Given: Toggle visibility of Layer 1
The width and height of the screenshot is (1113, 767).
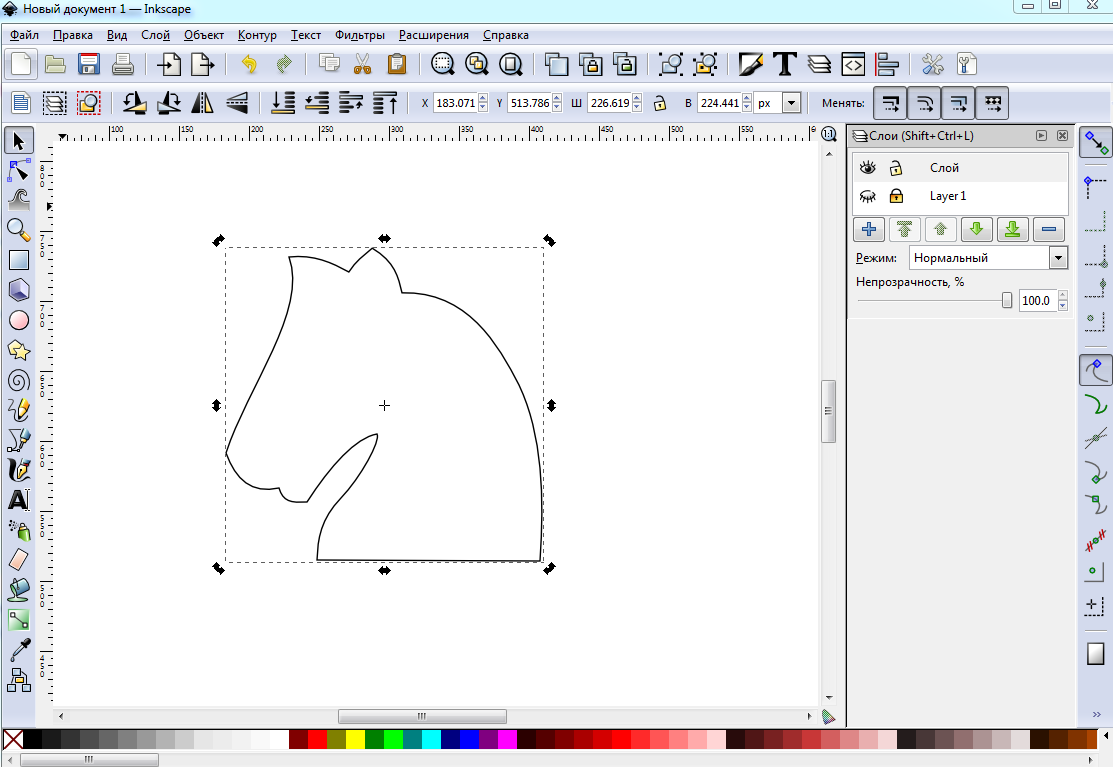Looking at the screenshot, I should [868, 196].
